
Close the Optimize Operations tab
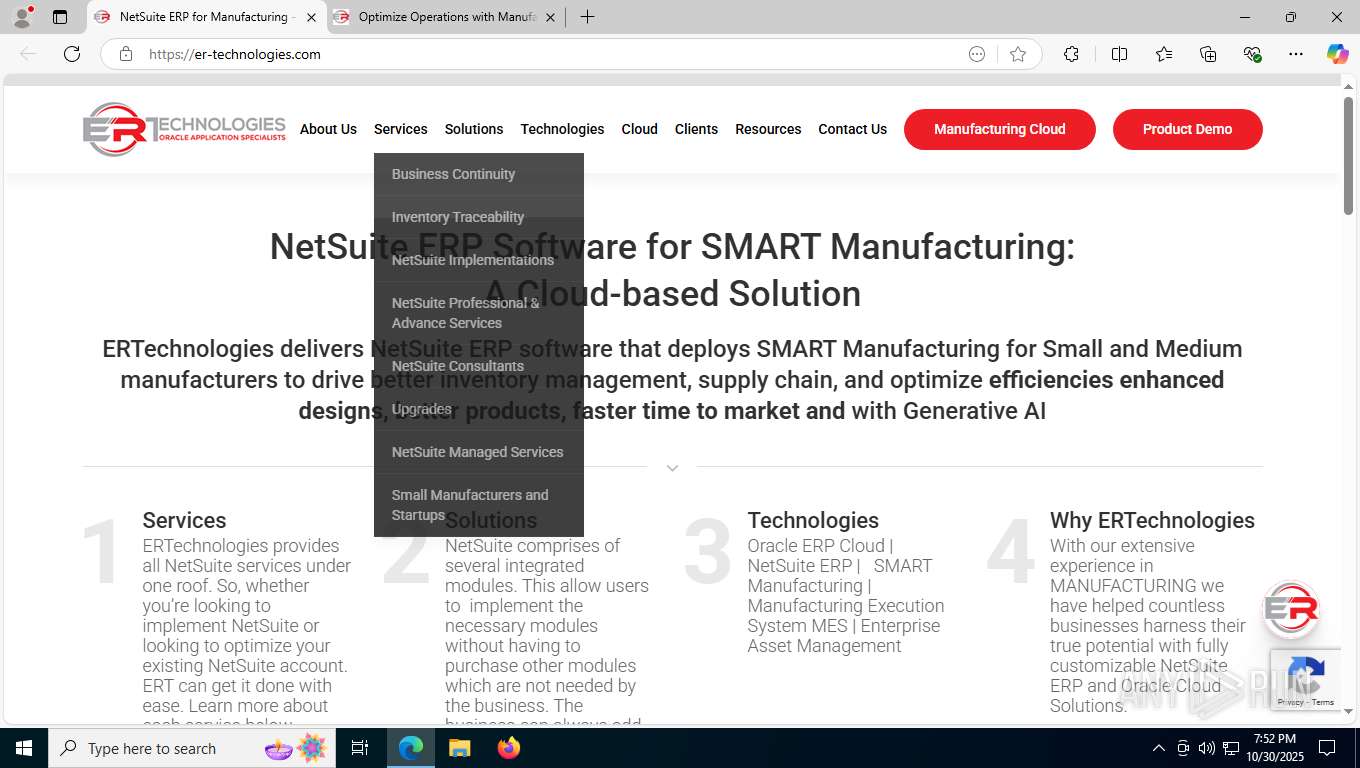(550, 17)
